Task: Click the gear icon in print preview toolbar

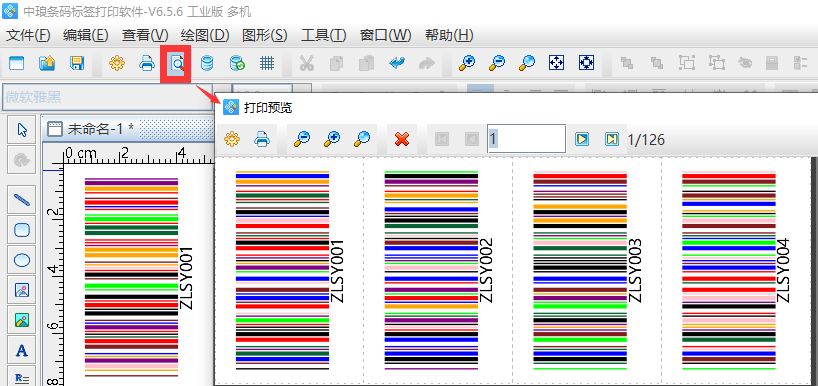Action: (232, 139)
